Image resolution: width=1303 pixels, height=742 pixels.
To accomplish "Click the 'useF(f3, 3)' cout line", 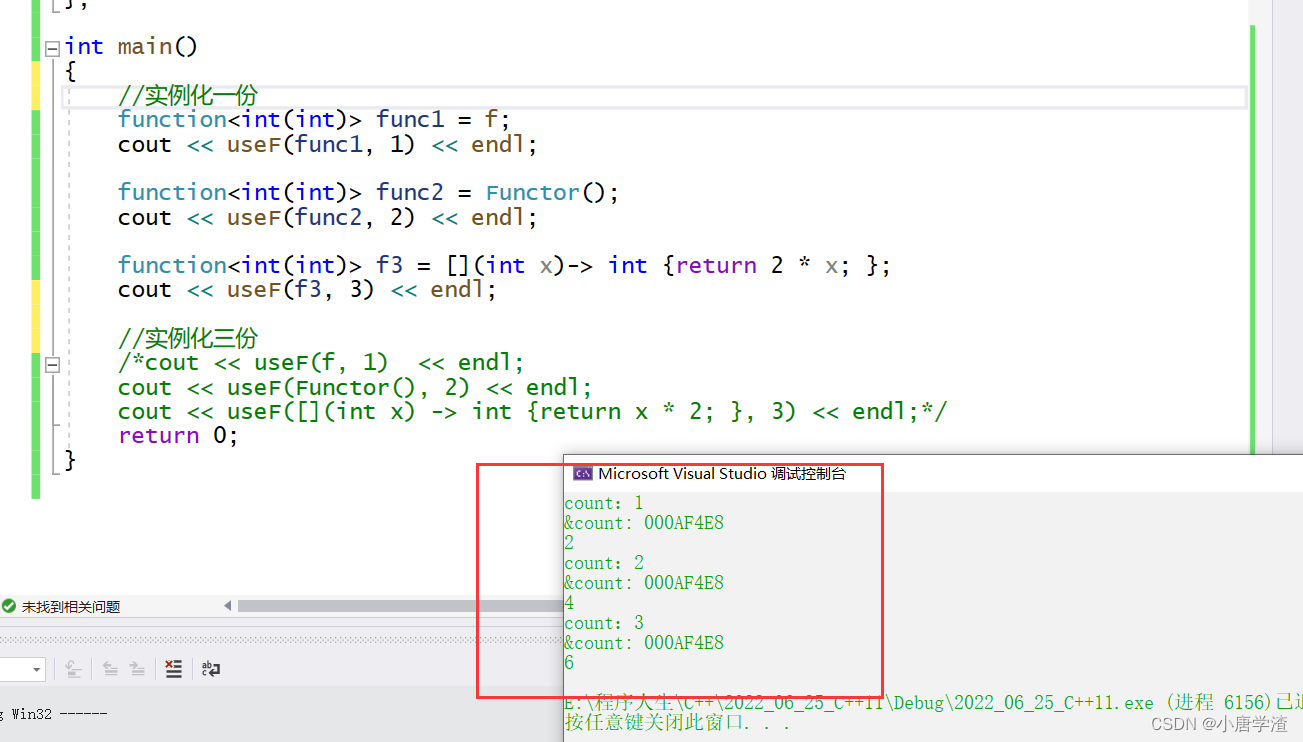I will 307,290.
